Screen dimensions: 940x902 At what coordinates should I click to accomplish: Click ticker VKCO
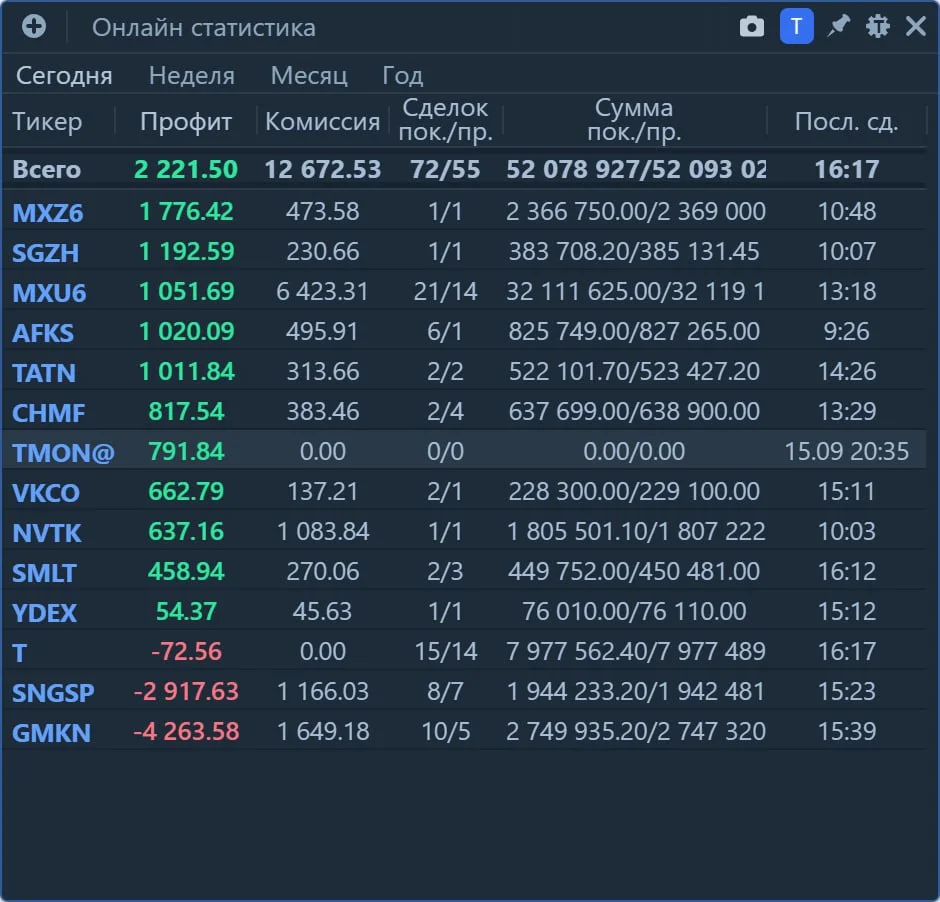pyautogui.click(x=46, y=493)
